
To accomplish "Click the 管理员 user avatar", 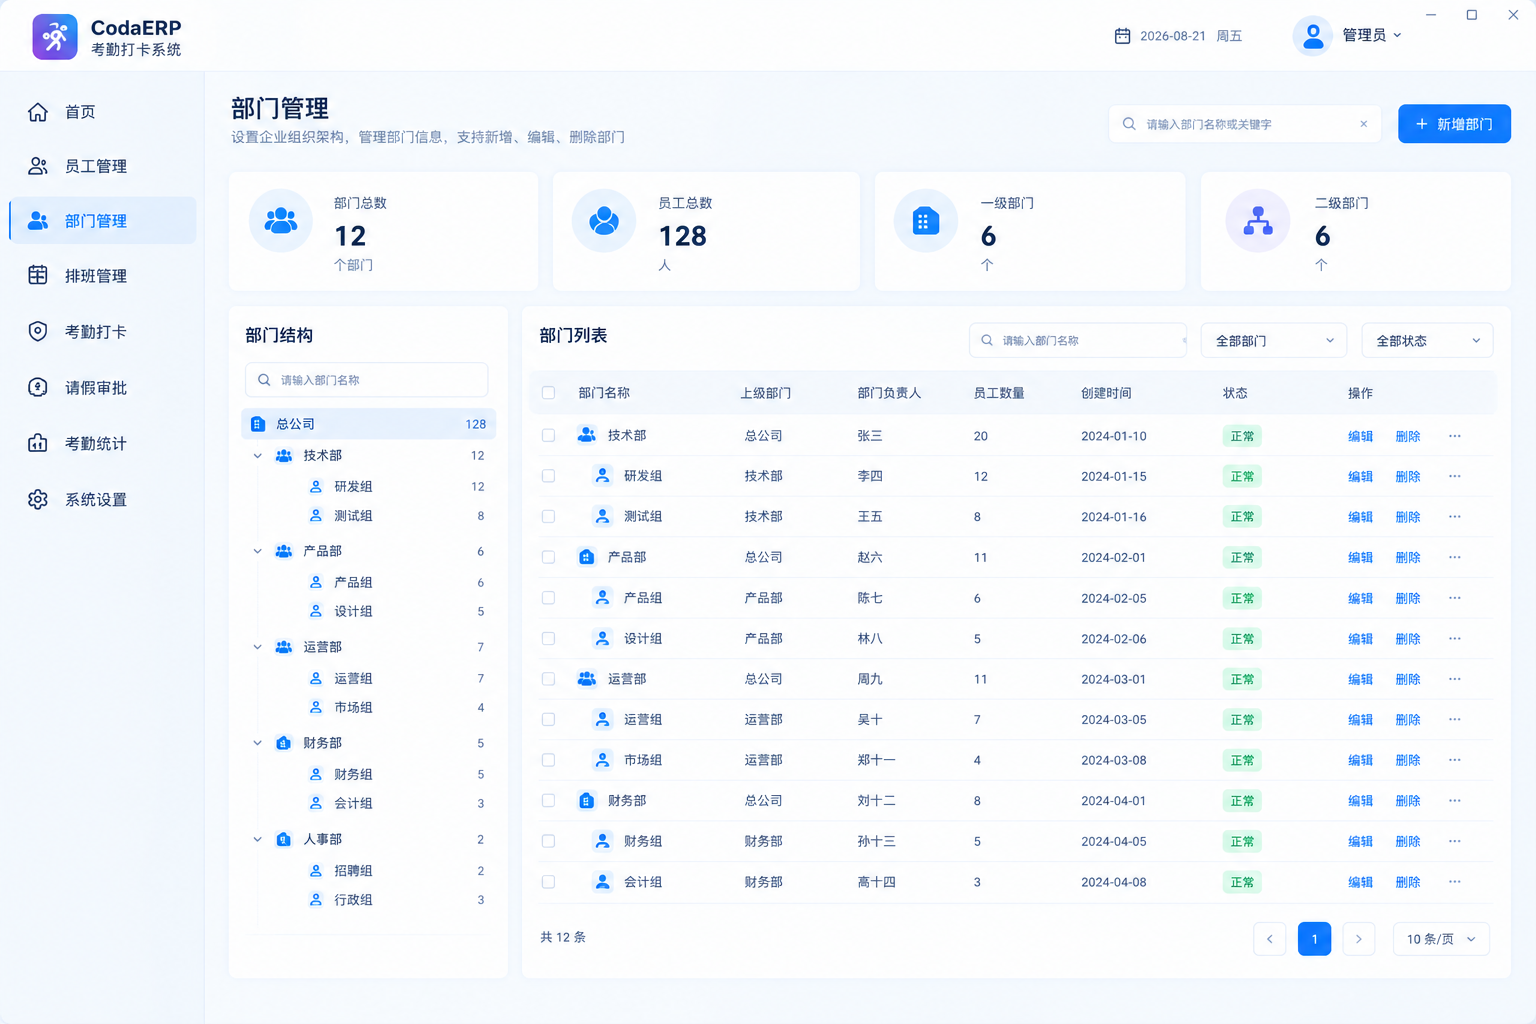I will pyautogui.click(x=1313, y=36).
